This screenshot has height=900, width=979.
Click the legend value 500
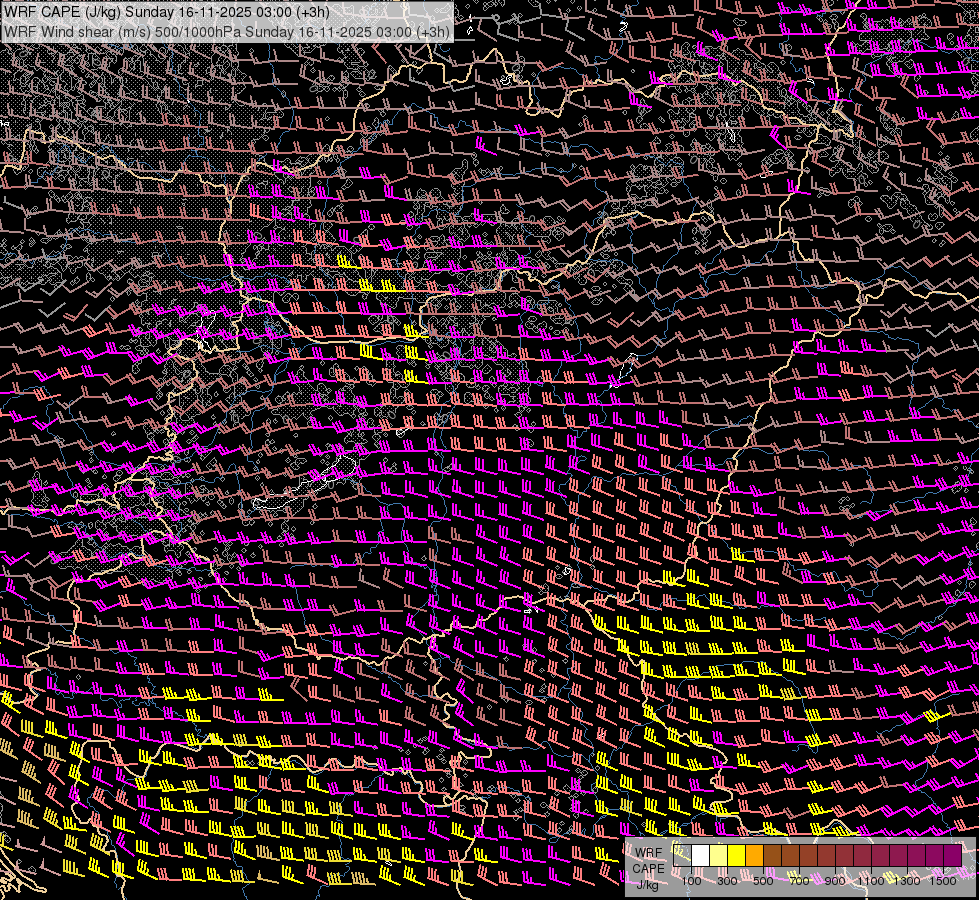coord(763,881)
